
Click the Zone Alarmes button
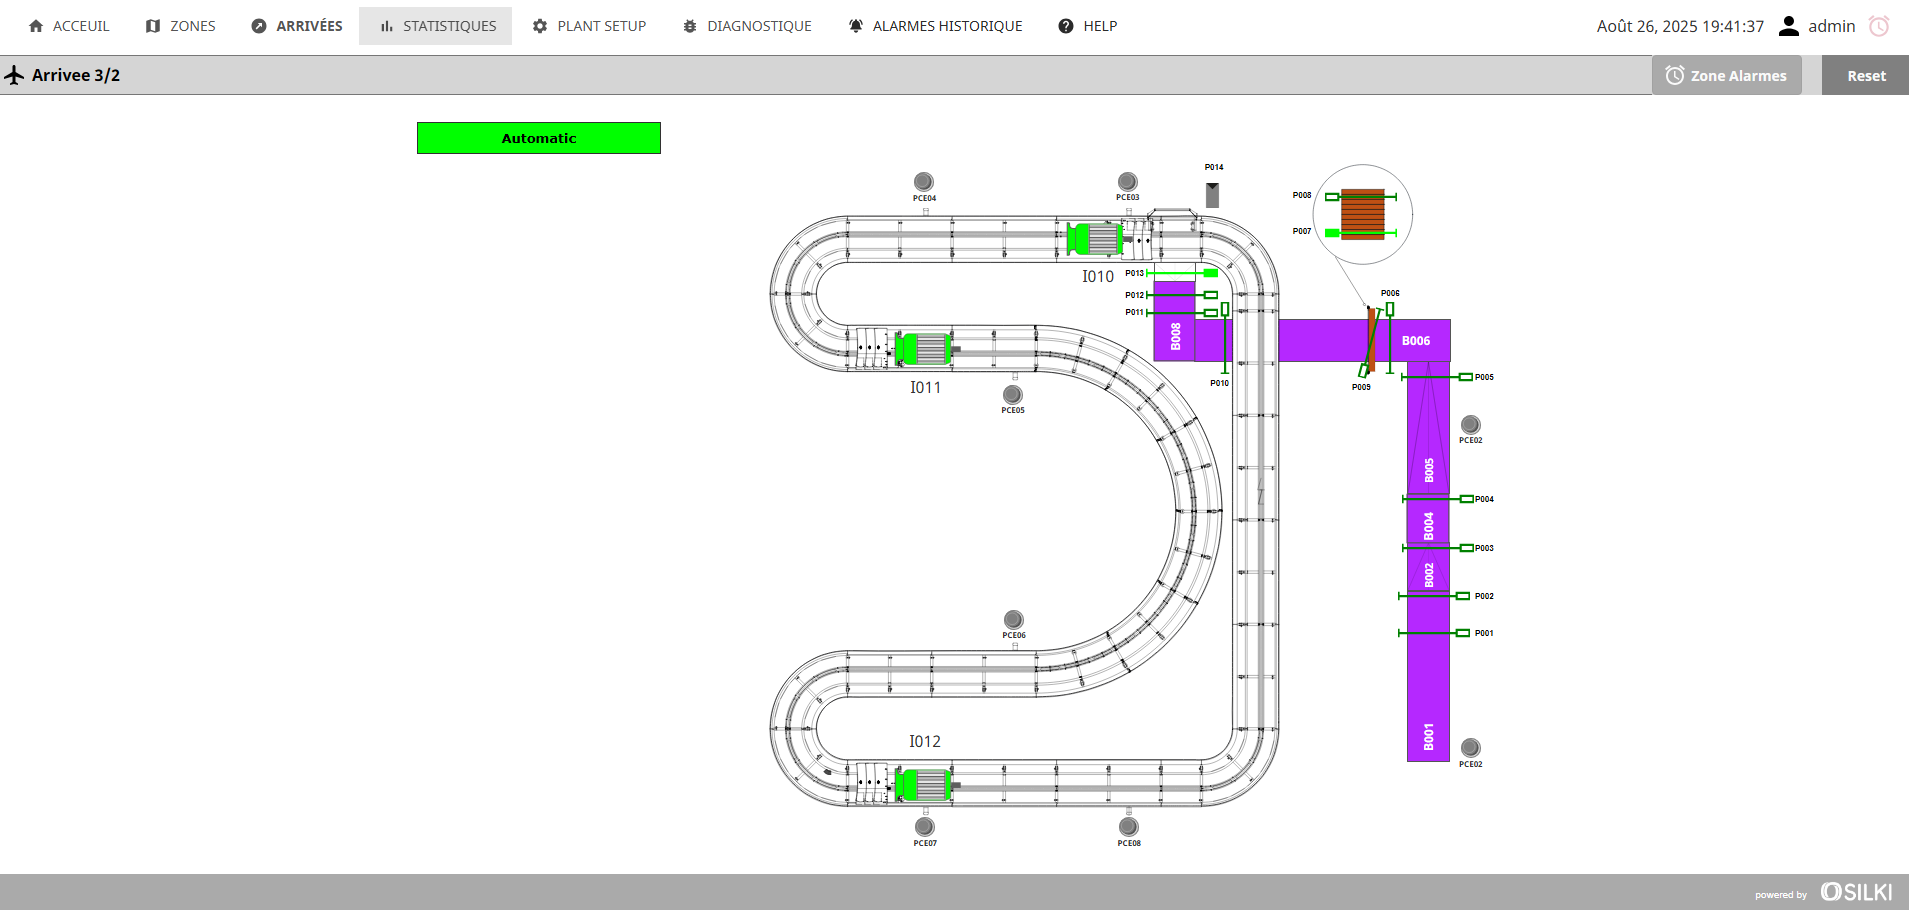pos(1726,75)
